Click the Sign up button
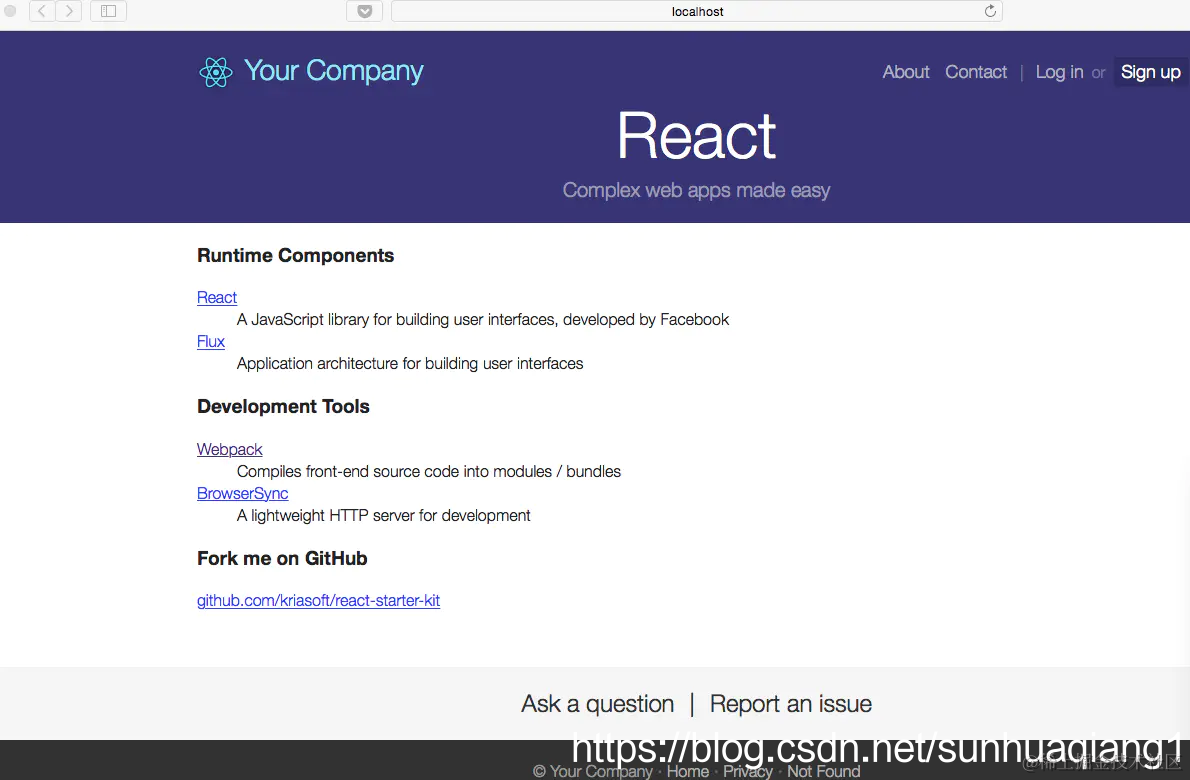This screenshot has height=780, width=1190. pyautogui.click(x=1151, y=72)
